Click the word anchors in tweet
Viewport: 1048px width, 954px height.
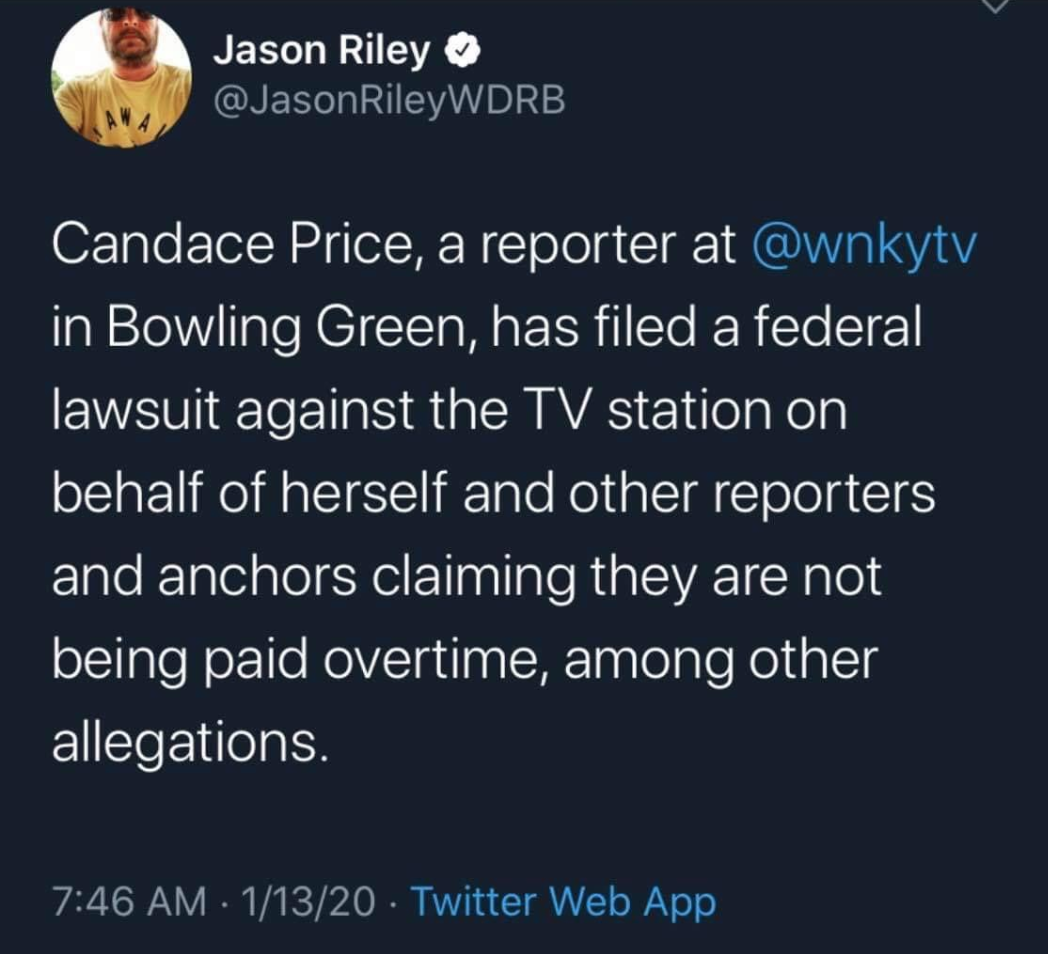257,578
